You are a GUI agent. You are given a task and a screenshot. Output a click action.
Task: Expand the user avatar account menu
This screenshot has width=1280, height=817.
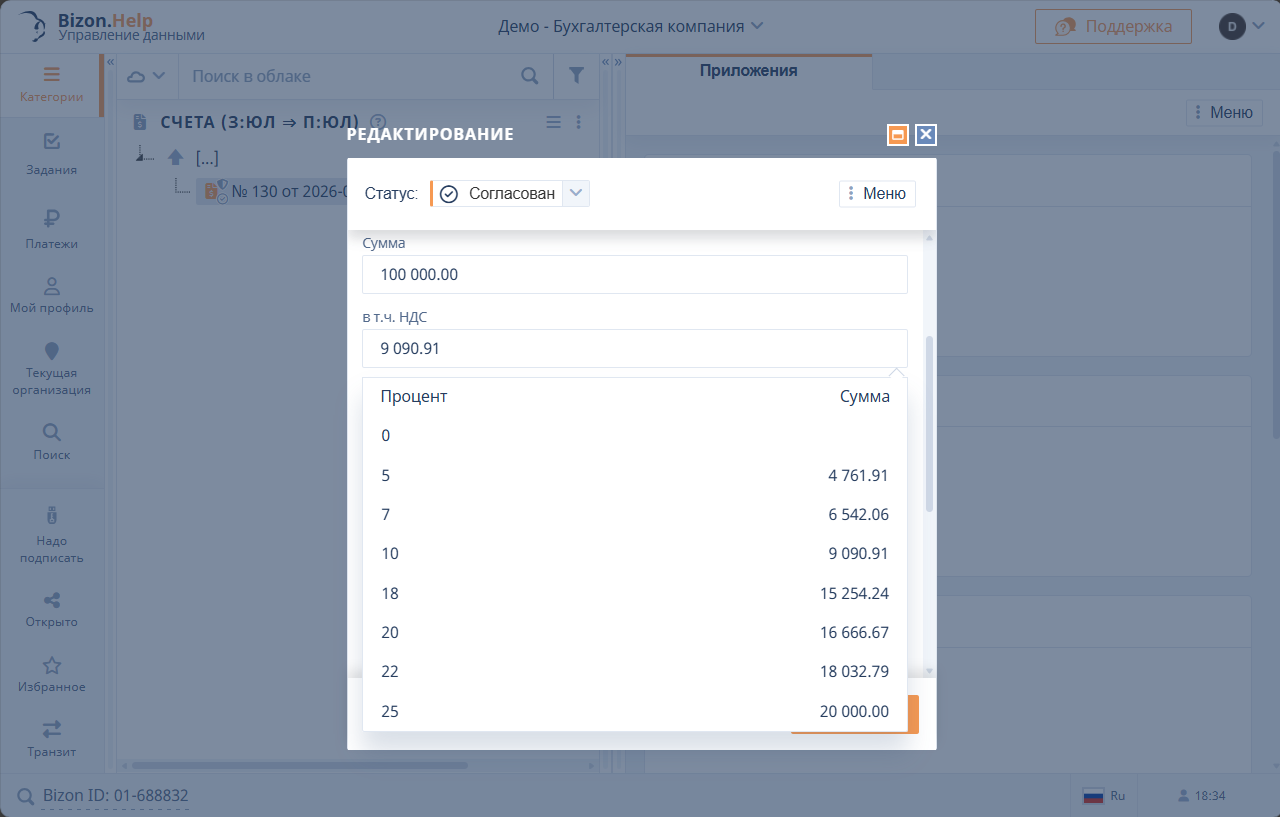click(x=1242, y=26)
